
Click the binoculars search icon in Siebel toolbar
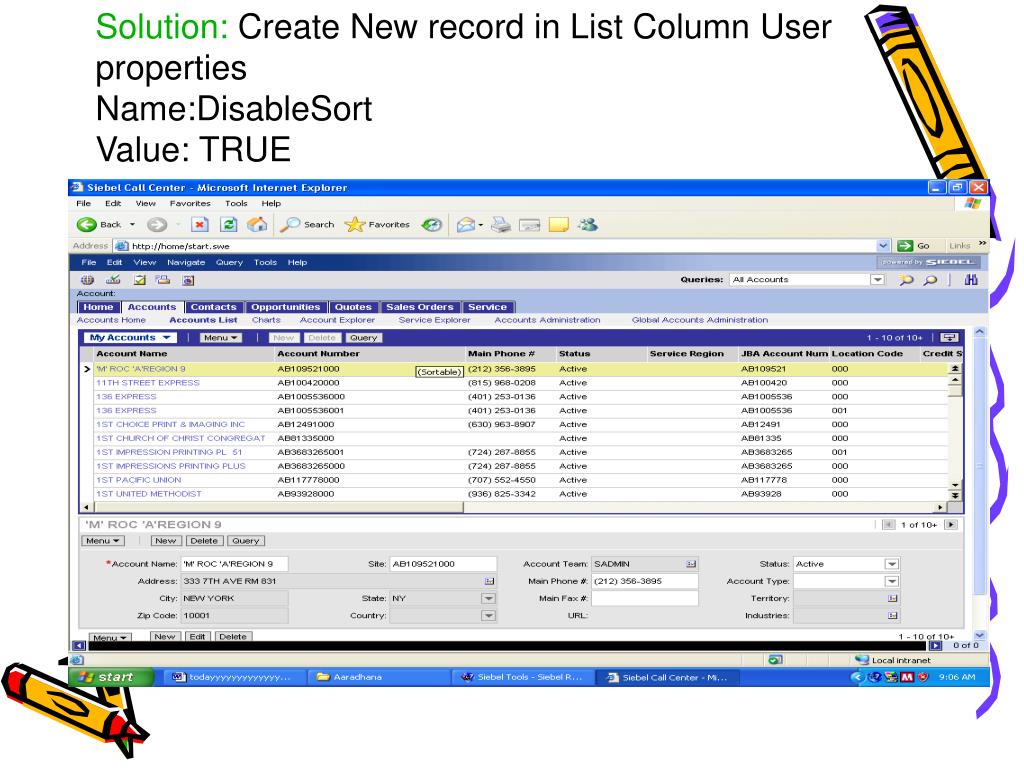tap(971, 280)
